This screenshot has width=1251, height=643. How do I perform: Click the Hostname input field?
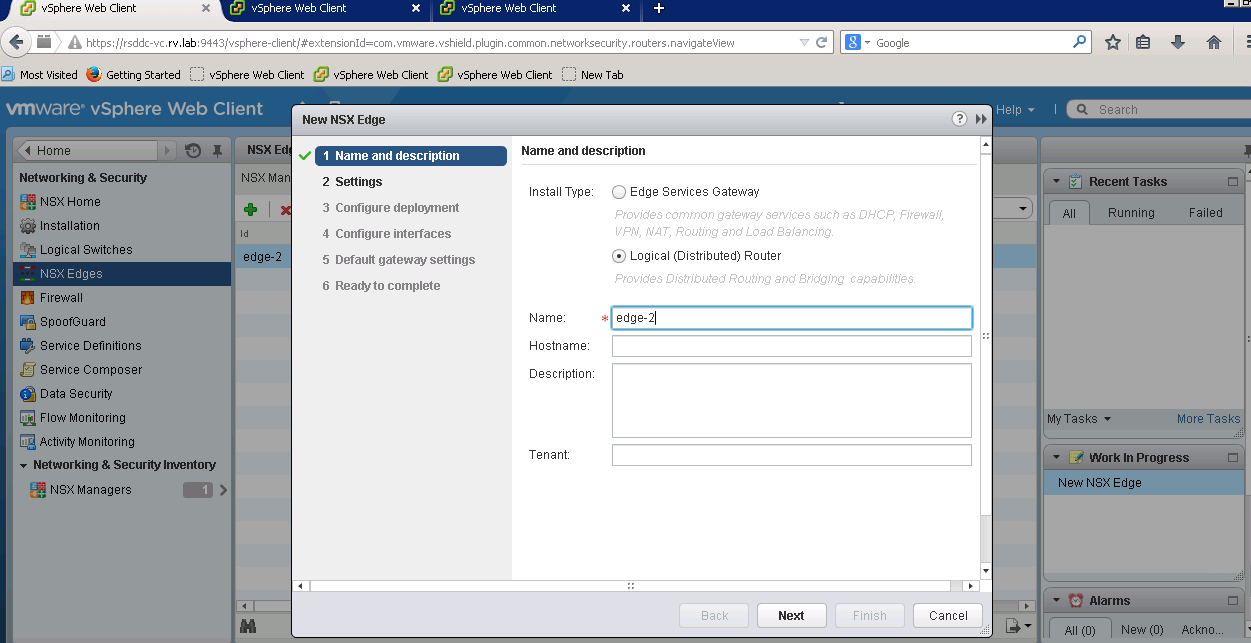pyautogui.click(x=791, y=346)
